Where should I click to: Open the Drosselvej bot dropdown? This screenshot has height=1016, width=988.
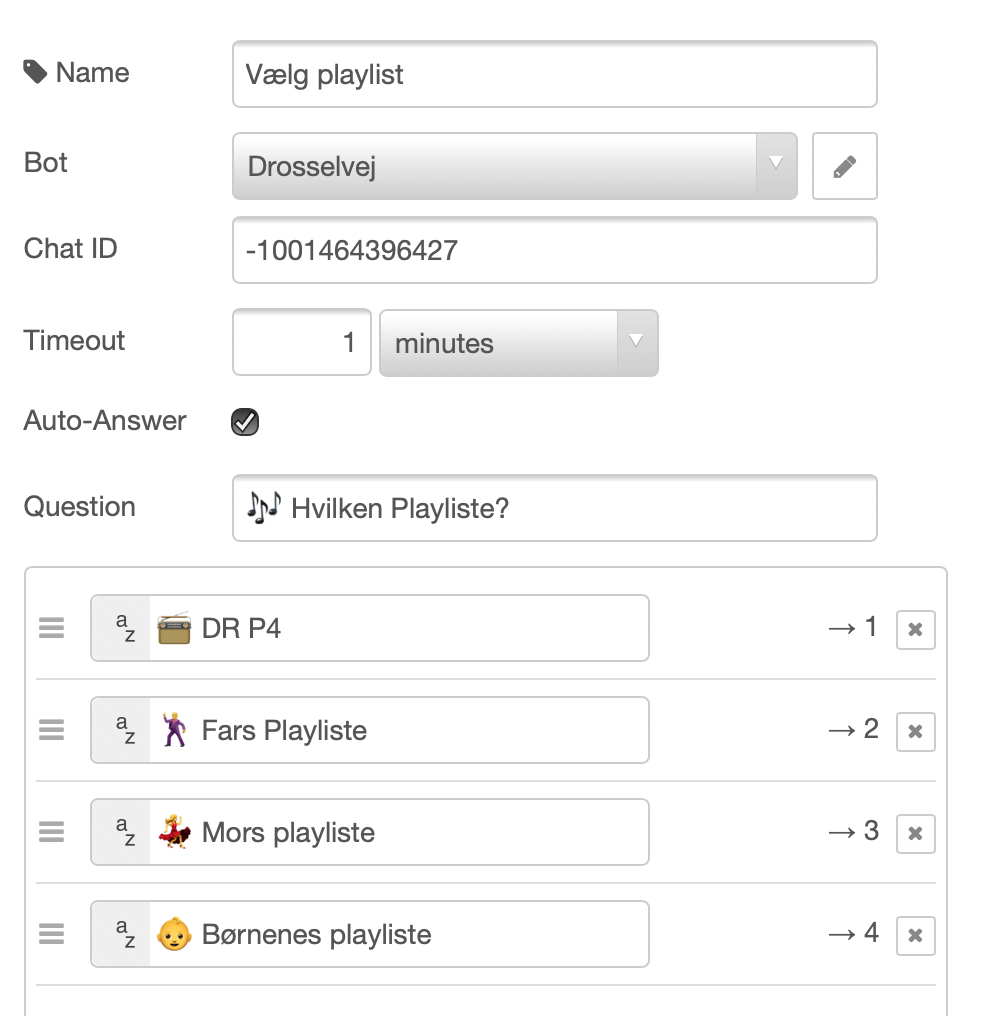click(x=514, y=167)
